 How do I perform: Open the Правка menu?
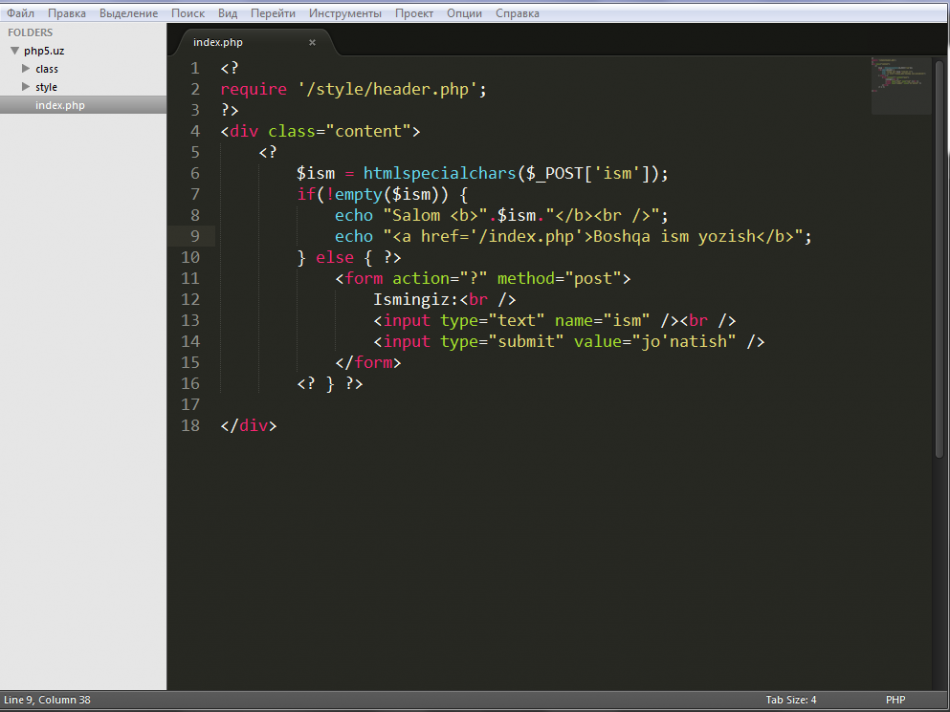tap(66, 13)
